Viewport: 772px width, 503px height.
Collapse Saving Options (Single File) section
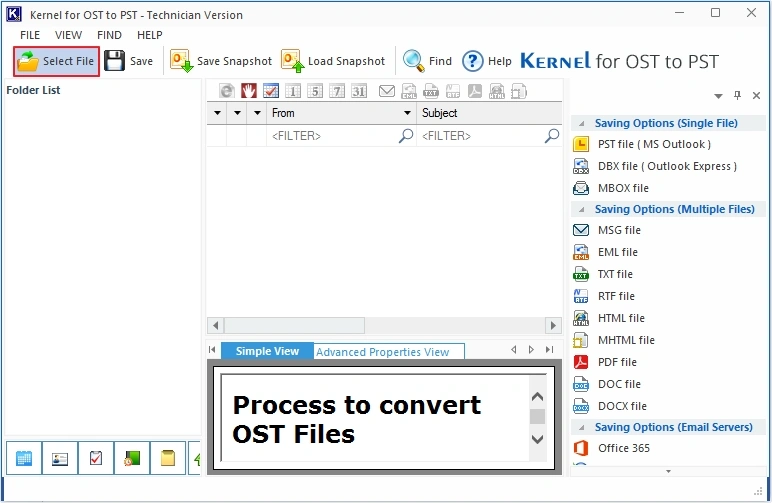coord(581,124)
